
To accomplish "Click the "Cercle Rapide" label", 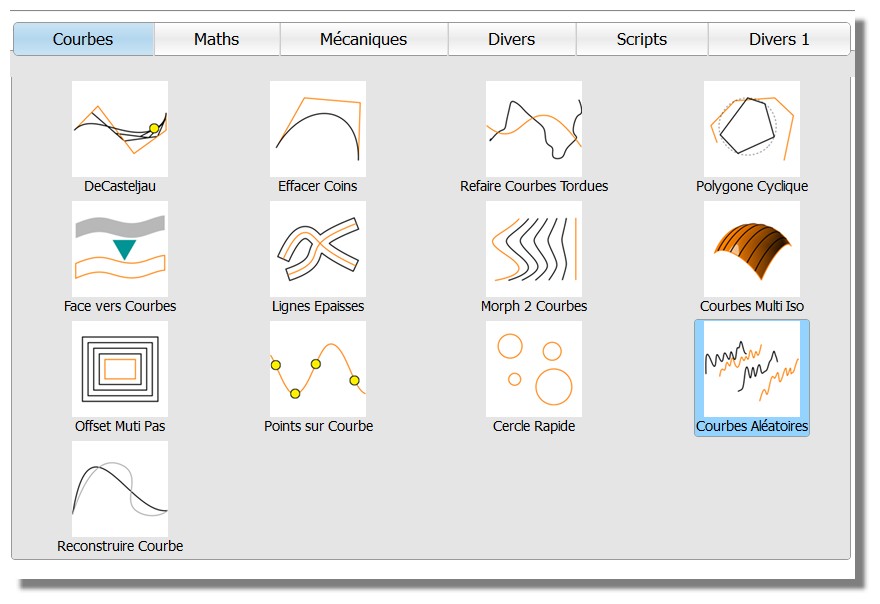I will (x=534, y=427).
